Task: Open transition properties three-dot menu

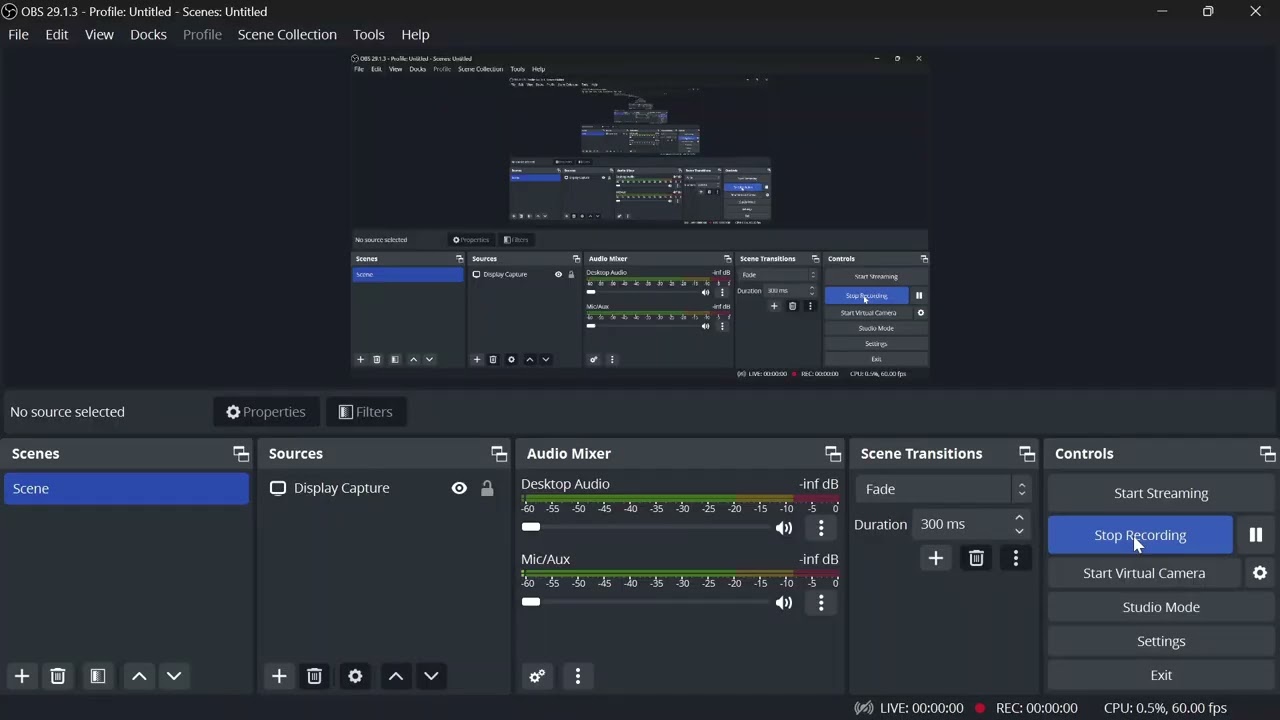Action: click(1016, 558)
